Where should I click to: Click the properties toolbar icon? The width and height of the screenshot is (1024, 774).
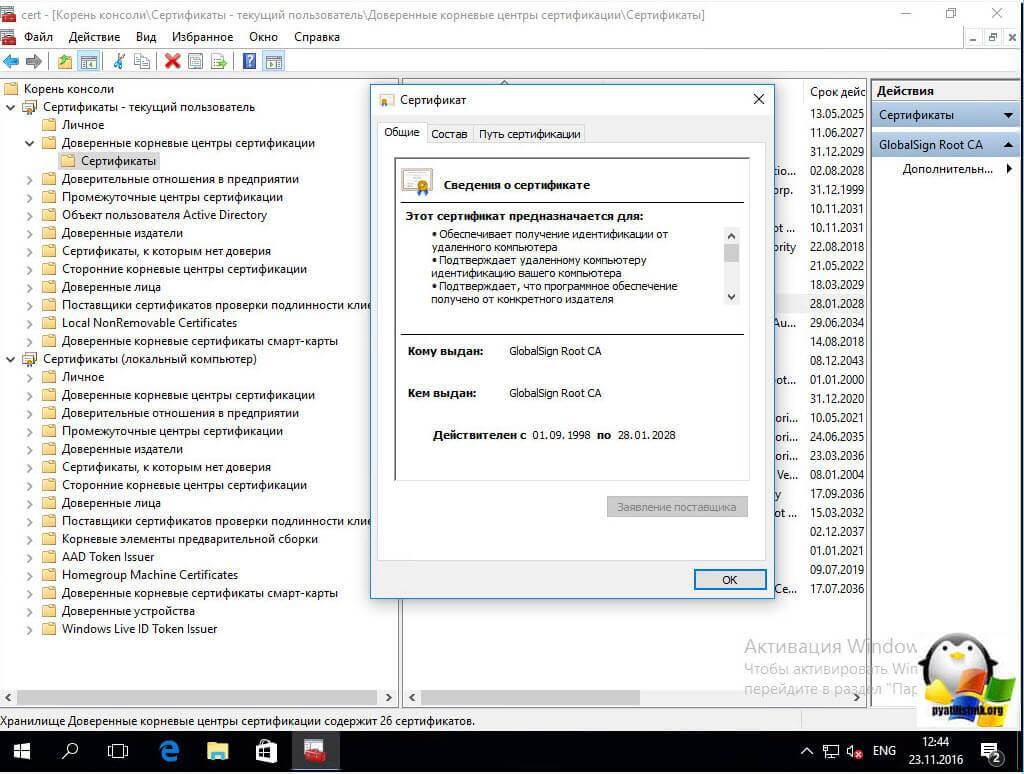click(x=196, y=61)
